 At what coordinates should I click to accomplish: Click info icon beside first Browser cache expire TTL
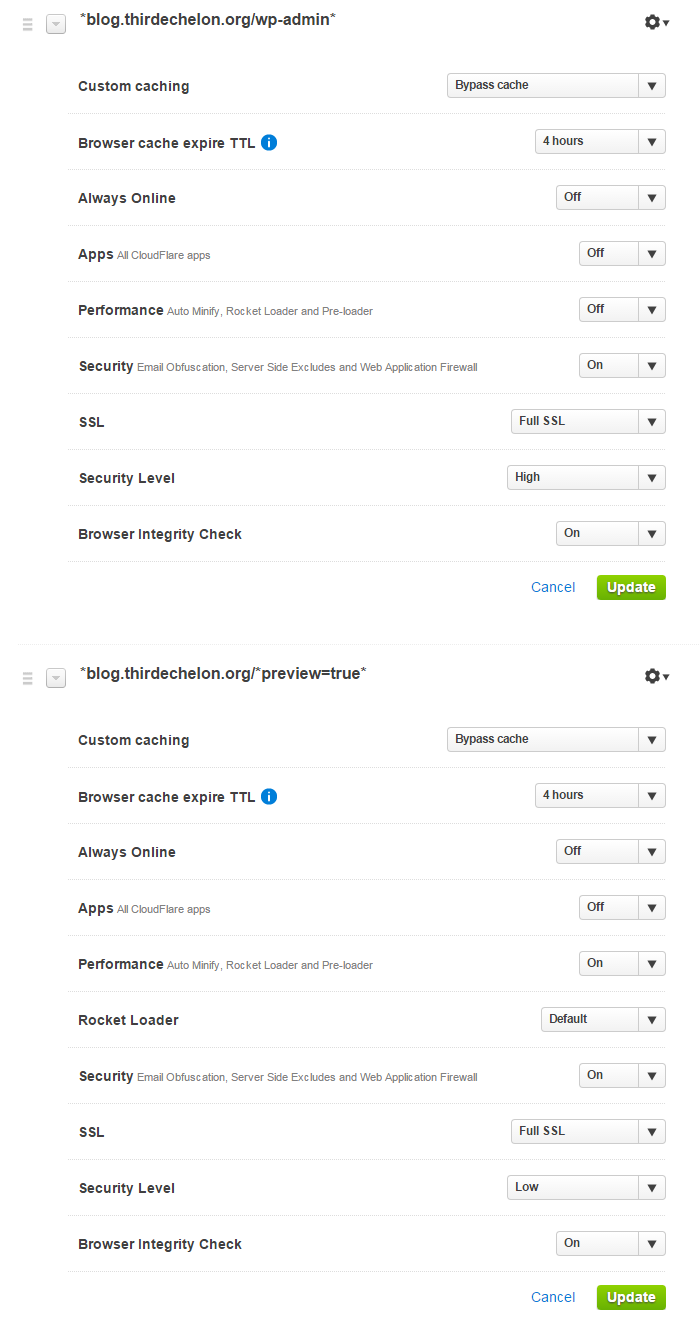click(x=269, y=142)
